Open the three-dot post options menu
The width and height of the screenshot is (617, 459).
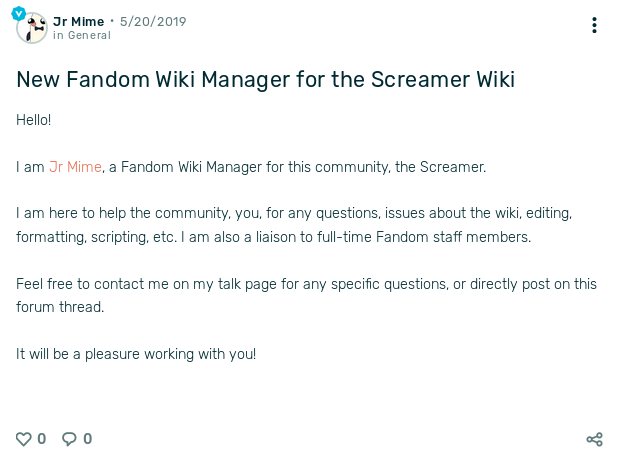click(x=594, y=26)
